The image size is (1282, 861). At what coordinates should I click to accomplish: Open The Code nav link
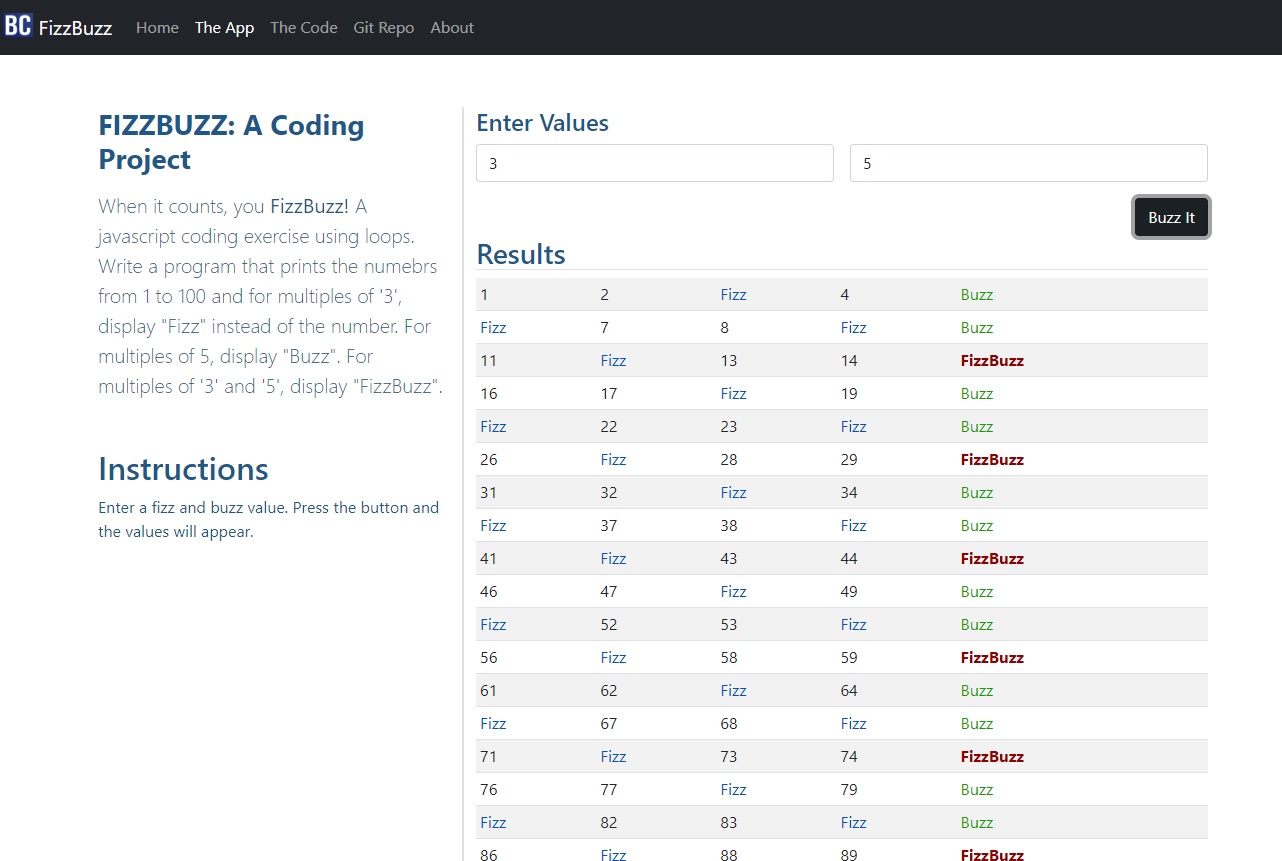pyautogui.click(x=303, y=28)
